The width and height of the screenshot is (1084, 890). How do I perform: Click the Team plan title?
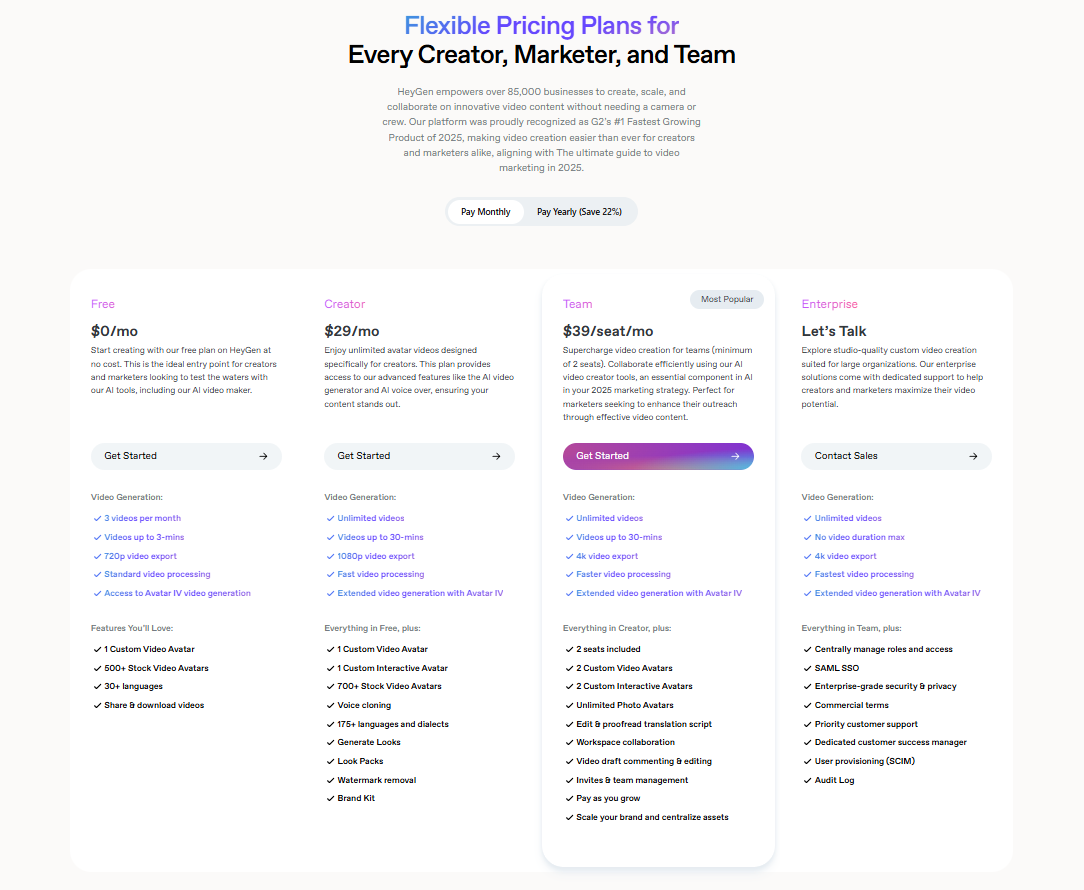[577, 304]
